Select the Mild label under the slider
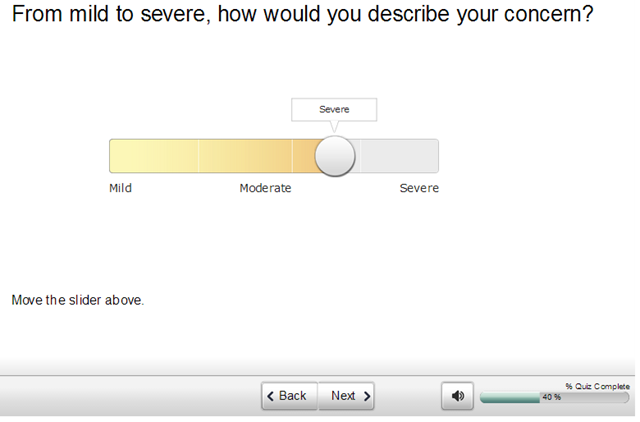640x422 pixels. point(120,188)
